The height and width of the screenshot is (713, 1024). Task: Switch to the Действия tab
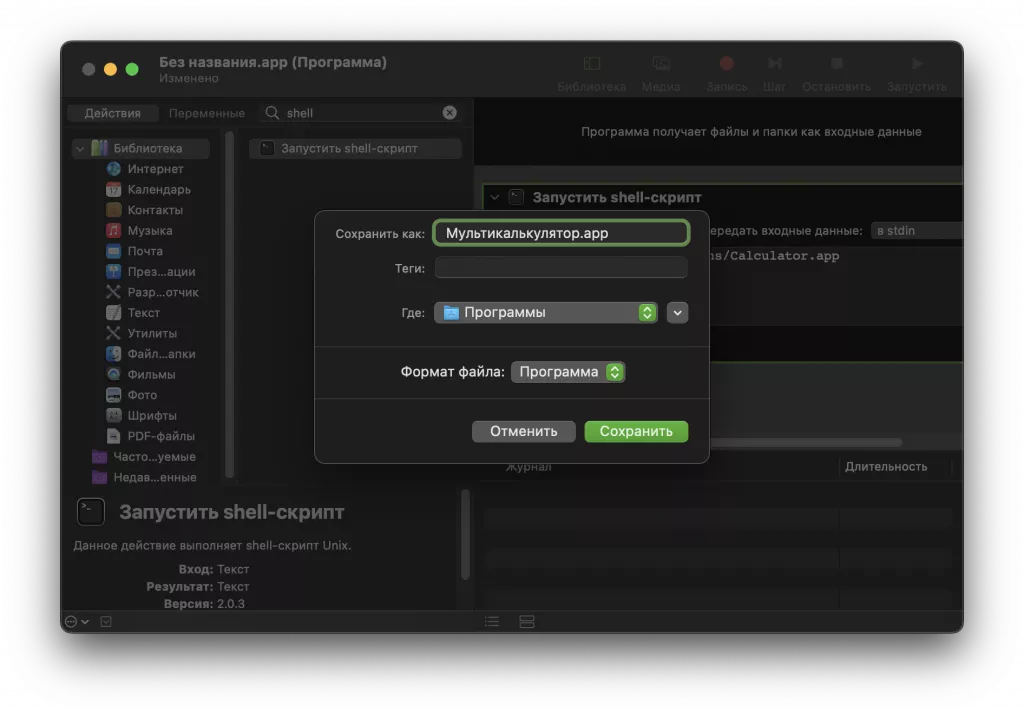[112, 113]
